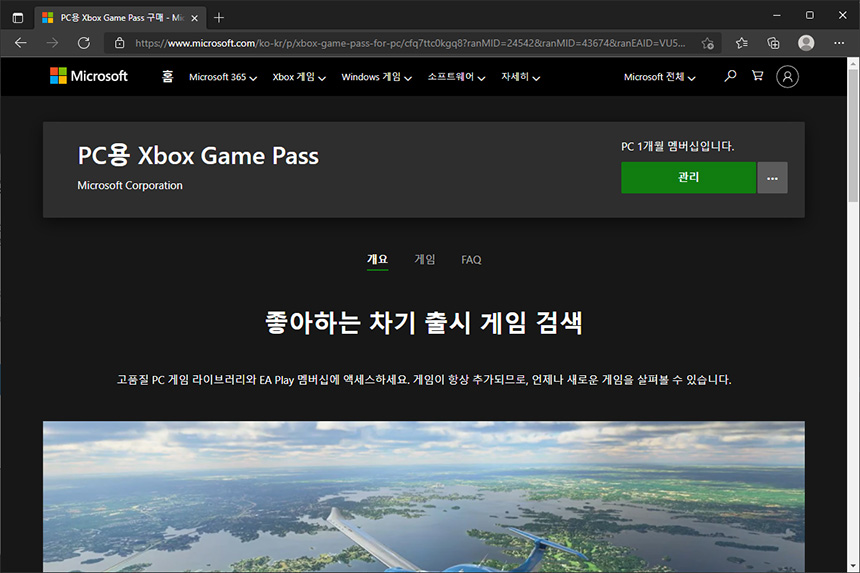The height and width of the screenshot is (573, 860).
Task: Close the Xbox Game Pass tab
Action: click(194, 18)
